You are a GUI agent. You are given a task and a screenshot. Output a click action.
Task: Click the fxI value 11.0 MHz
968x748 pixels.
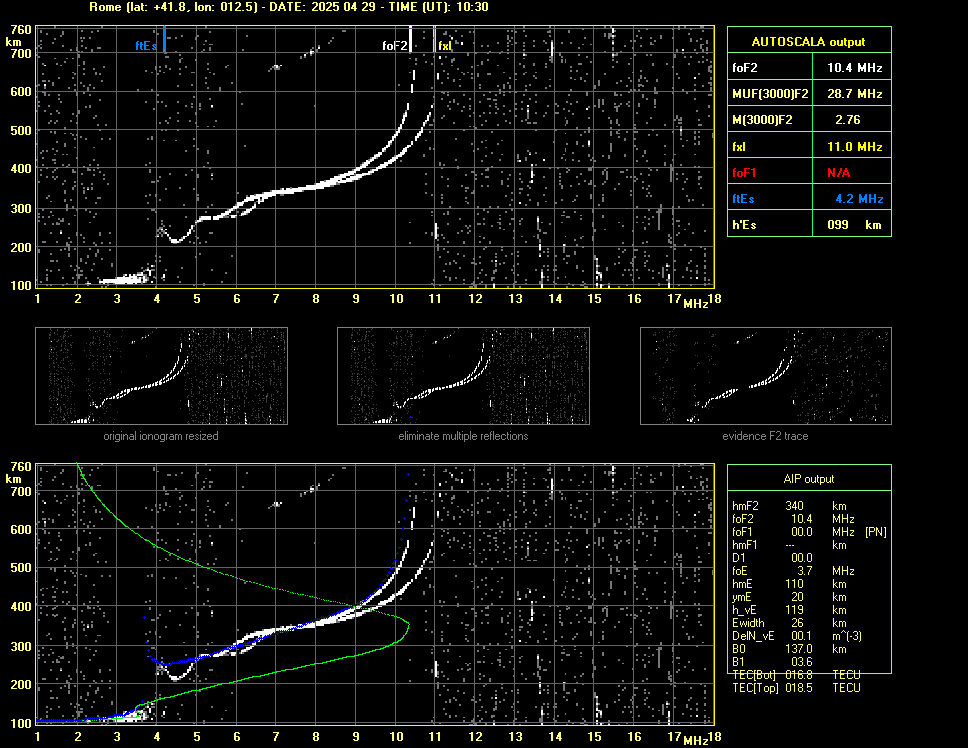(x=854, y=147)
